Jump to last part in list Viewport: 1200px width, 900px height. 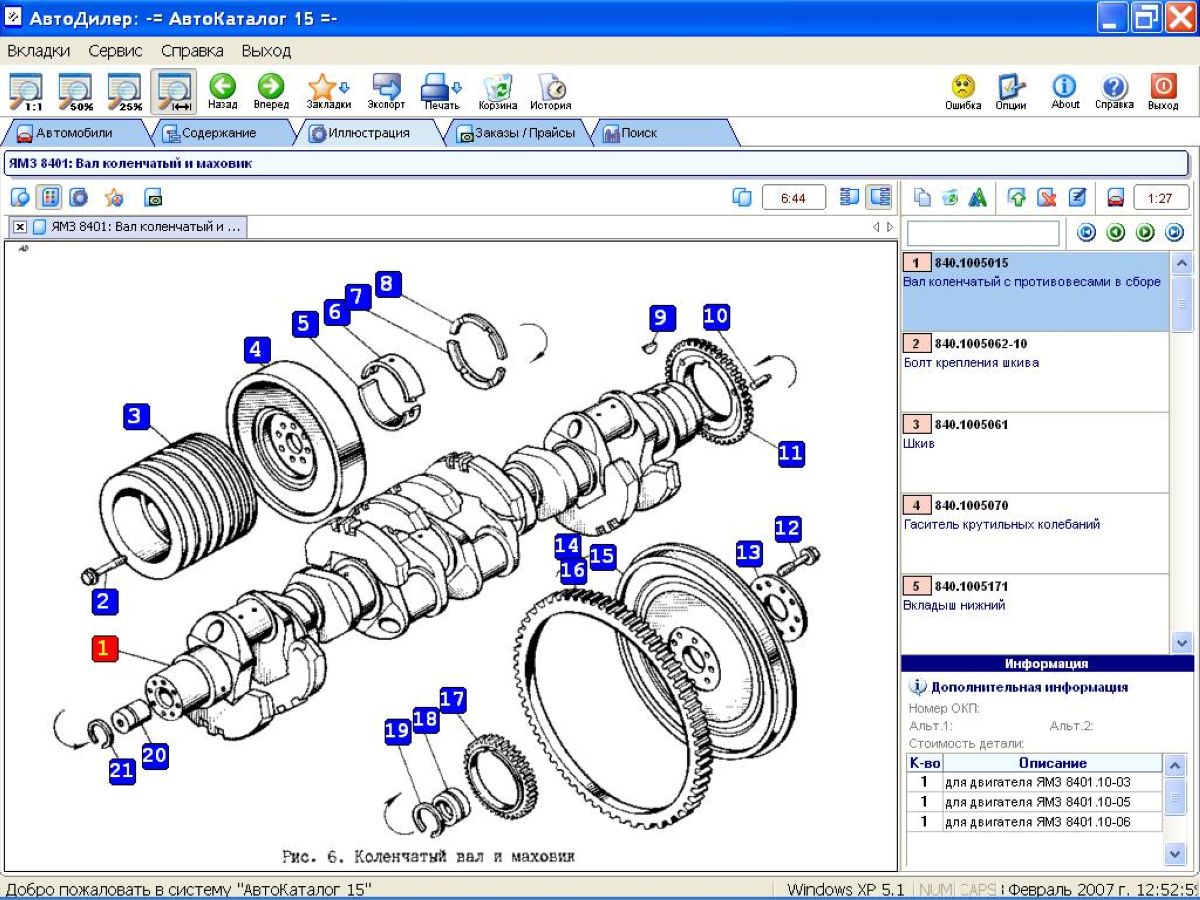(1175, 233)
